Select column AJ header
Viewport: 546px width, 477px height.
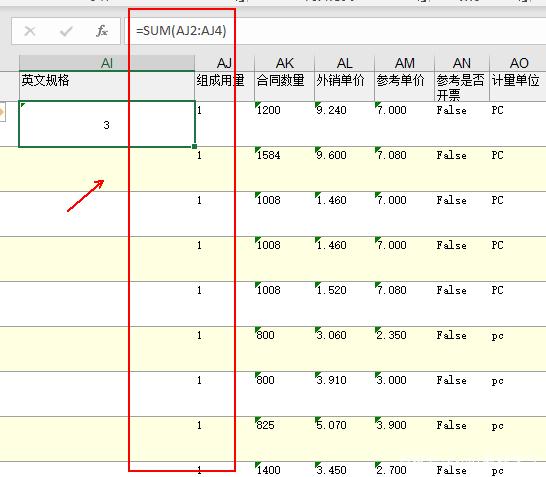(224, 63)
